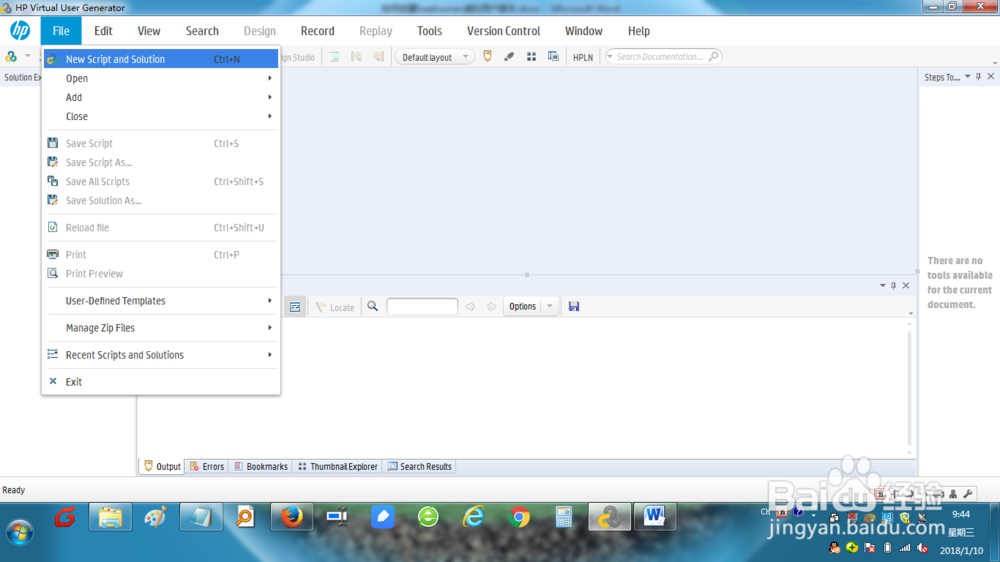This screenshot has width=1000, height=562.
Task: Open the View menu
Action: [x=149, y=31]
